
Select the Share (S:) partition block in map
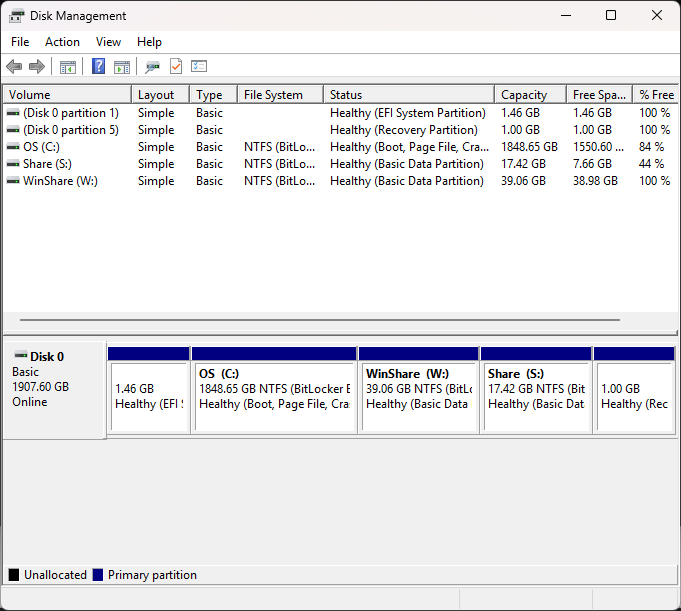[x=536, y=390]
